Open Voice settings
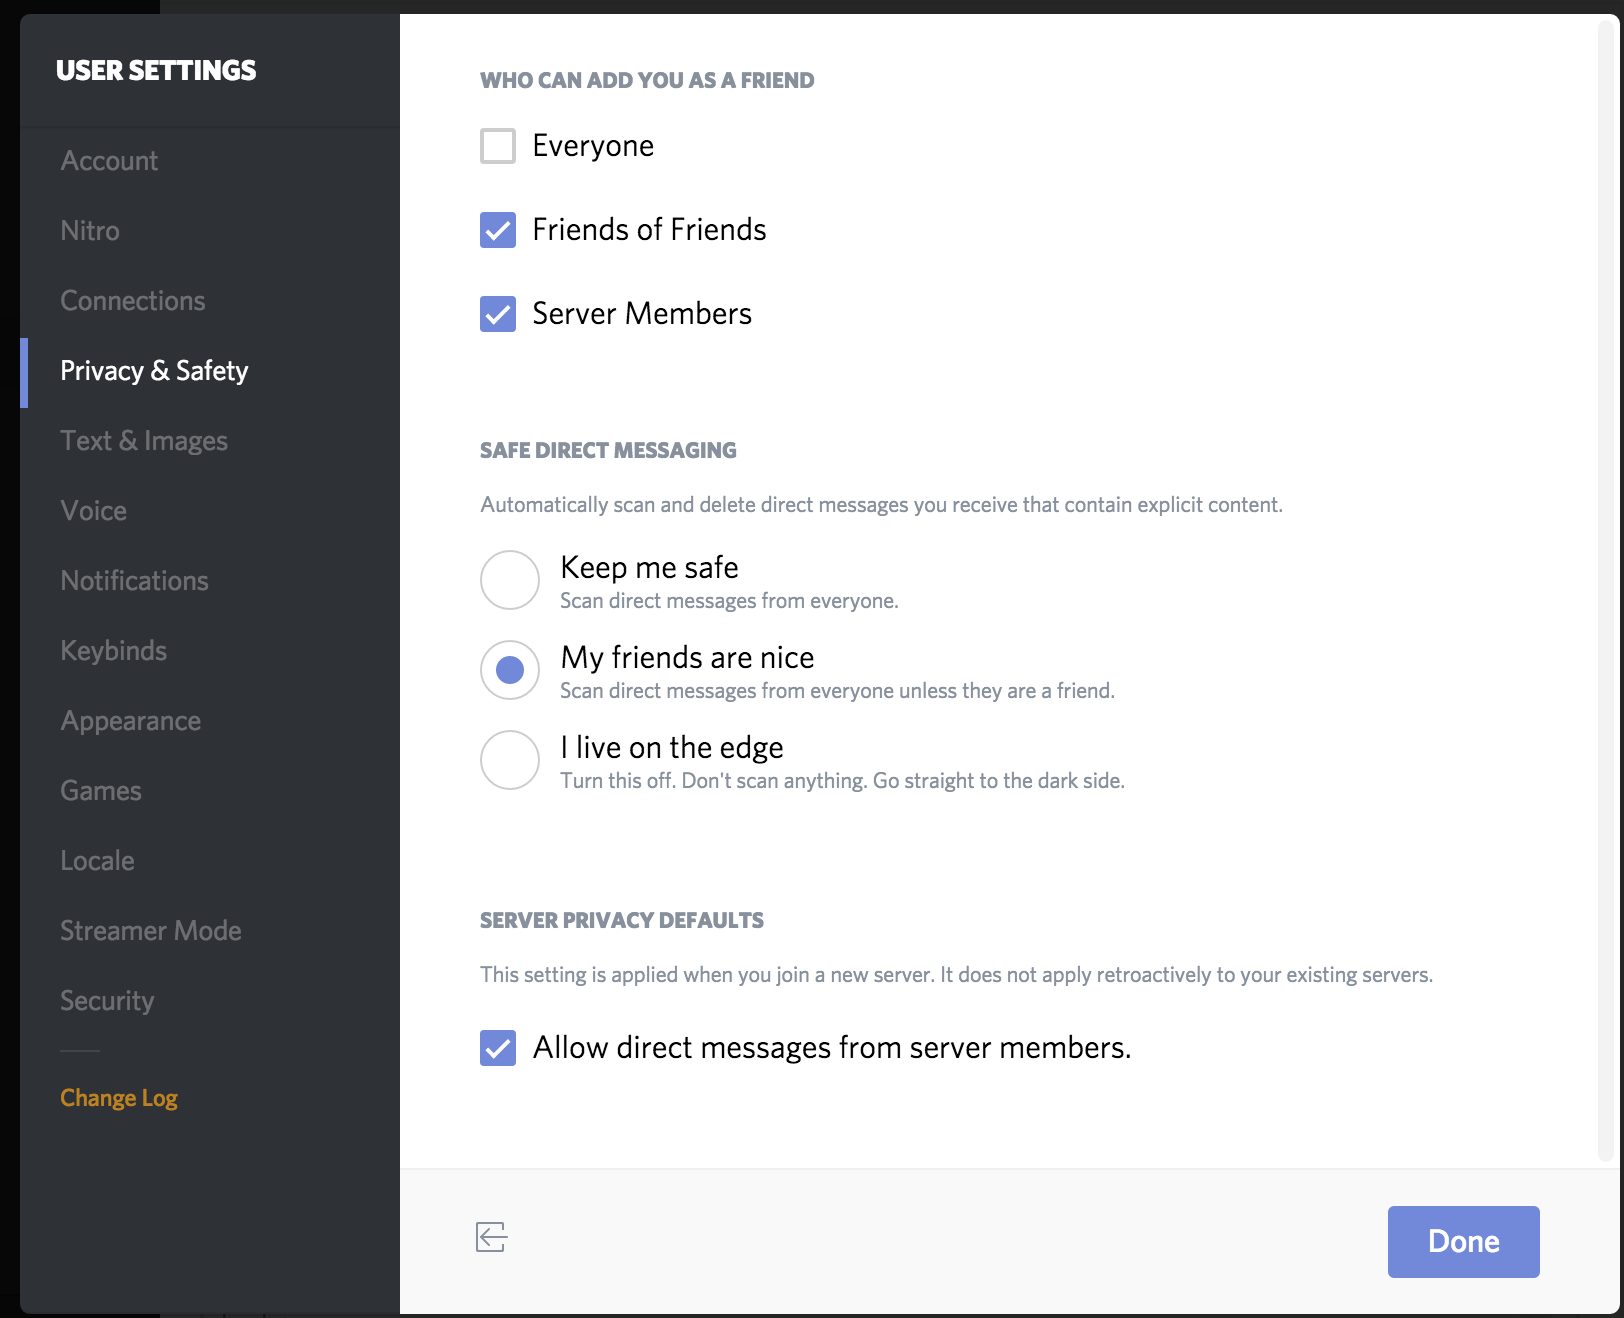The image size is (1624, 1318). coord(94,511)
